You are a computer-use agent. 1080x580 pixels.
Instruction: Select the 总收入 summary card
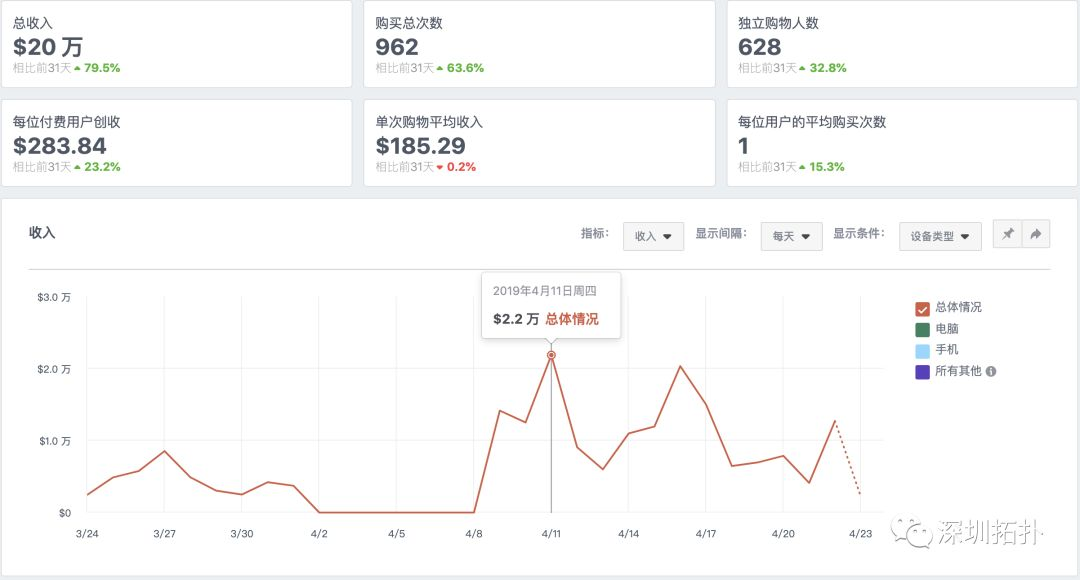[x=176, y=45]
